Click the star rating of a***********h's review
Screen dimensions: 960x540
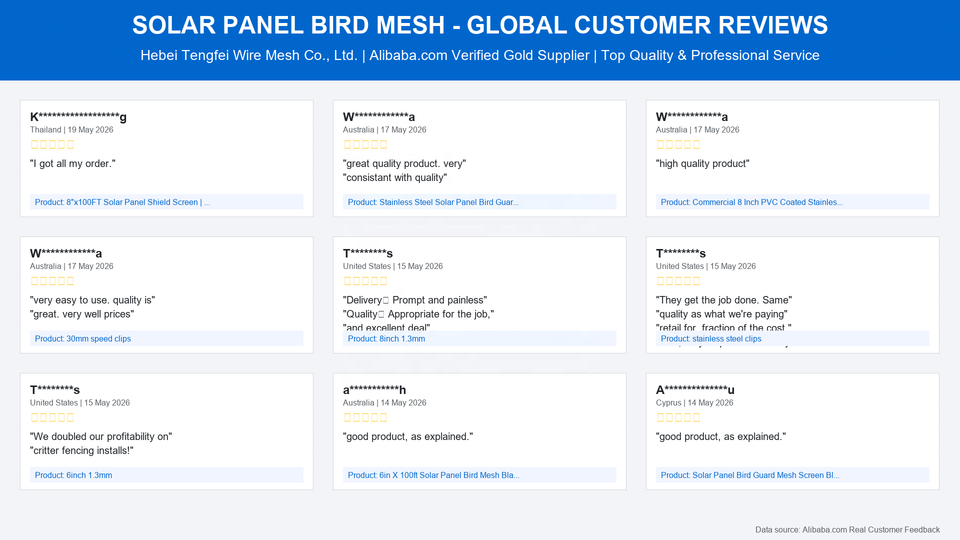(x=365, y=418)
